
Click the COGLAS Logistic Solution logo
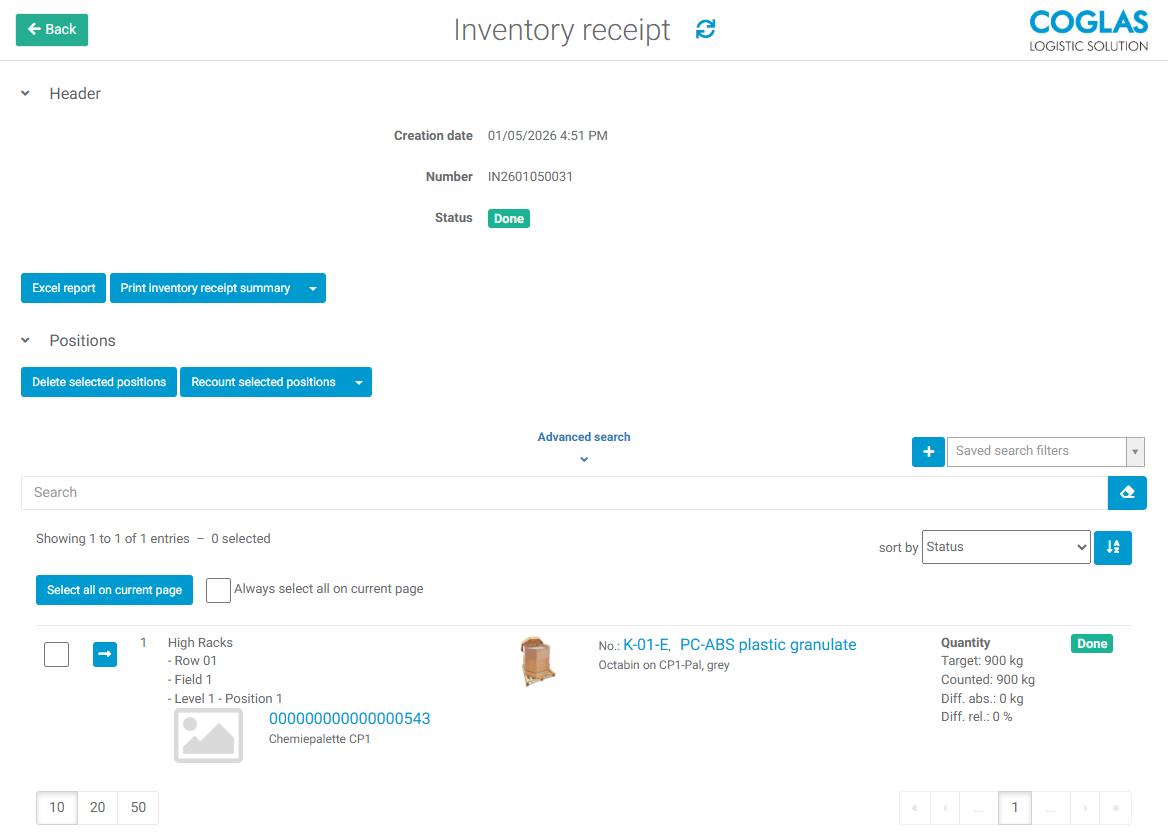pyautogui.click(x=1088, y=30)
